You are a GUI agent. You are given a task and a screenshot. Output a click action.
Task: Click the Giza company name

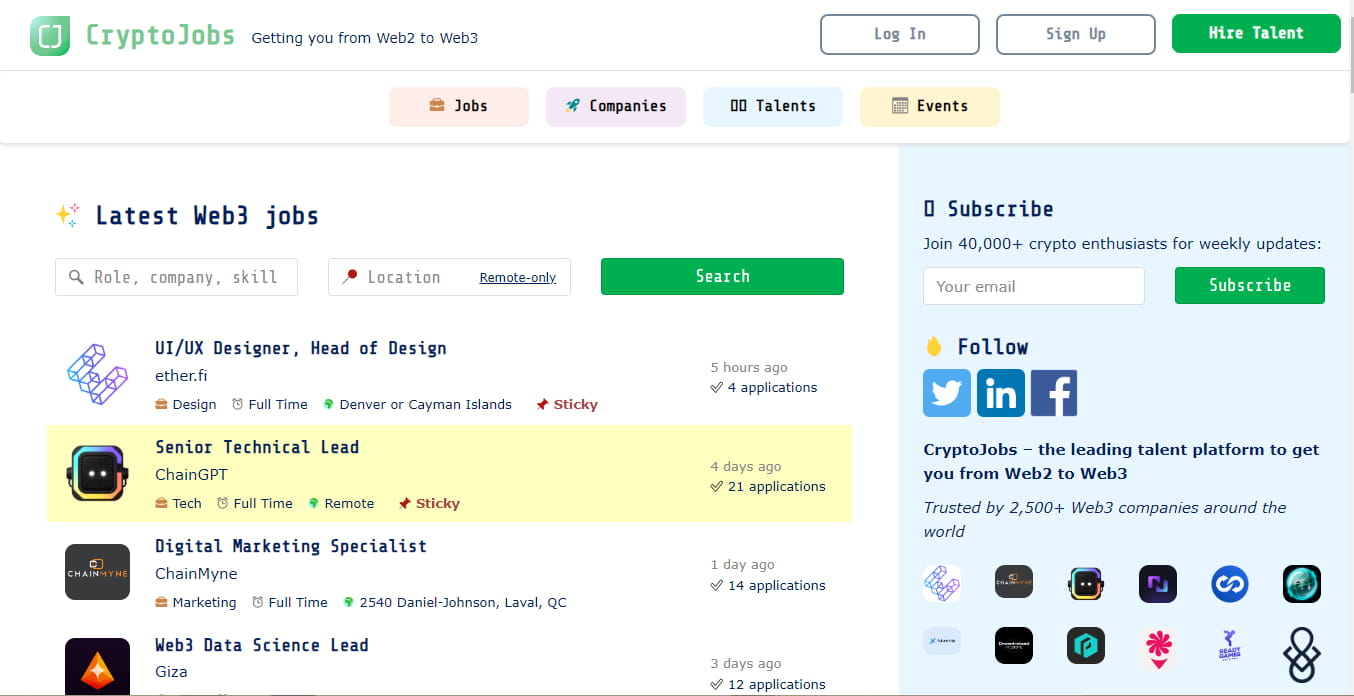pyautogui.click(x=171, y=672)
